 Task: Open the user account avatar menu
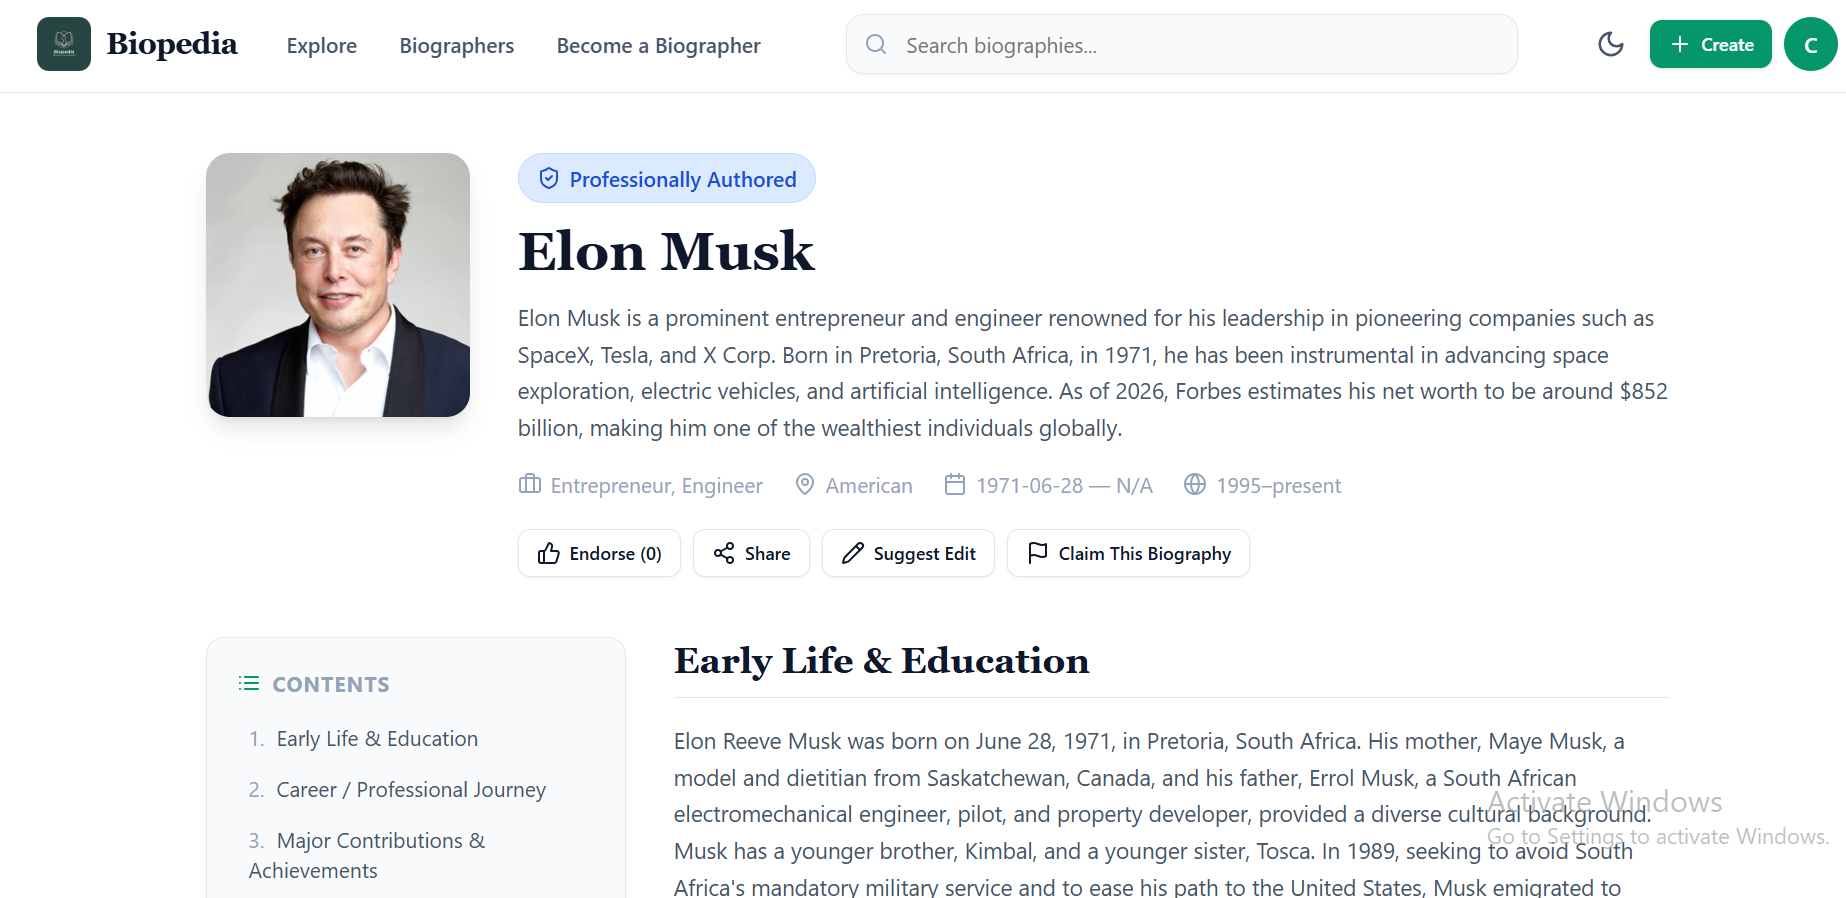pos(1809,43)
